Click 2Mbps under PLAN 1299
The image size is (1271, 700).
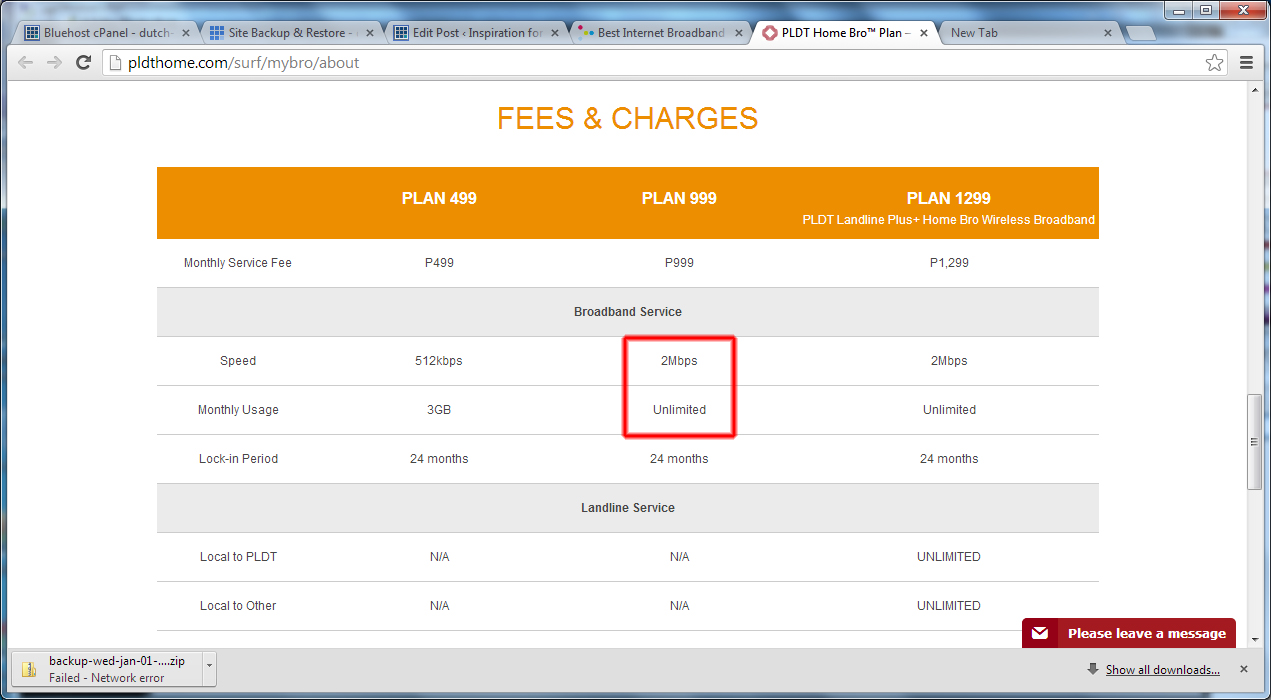tap(949, 361)
